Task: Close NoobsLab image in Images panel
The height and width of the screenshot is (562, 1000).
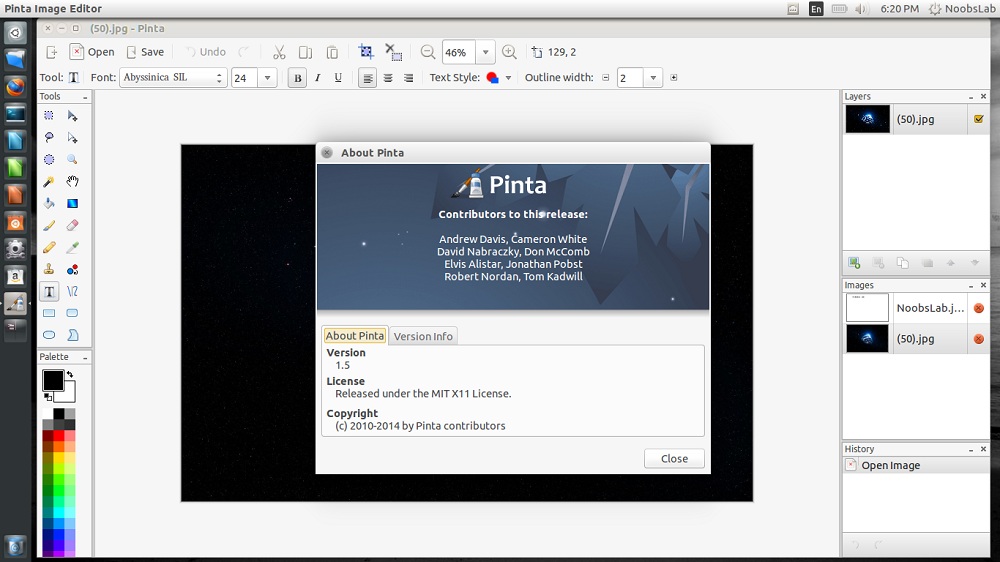Action: pos(978,308)
